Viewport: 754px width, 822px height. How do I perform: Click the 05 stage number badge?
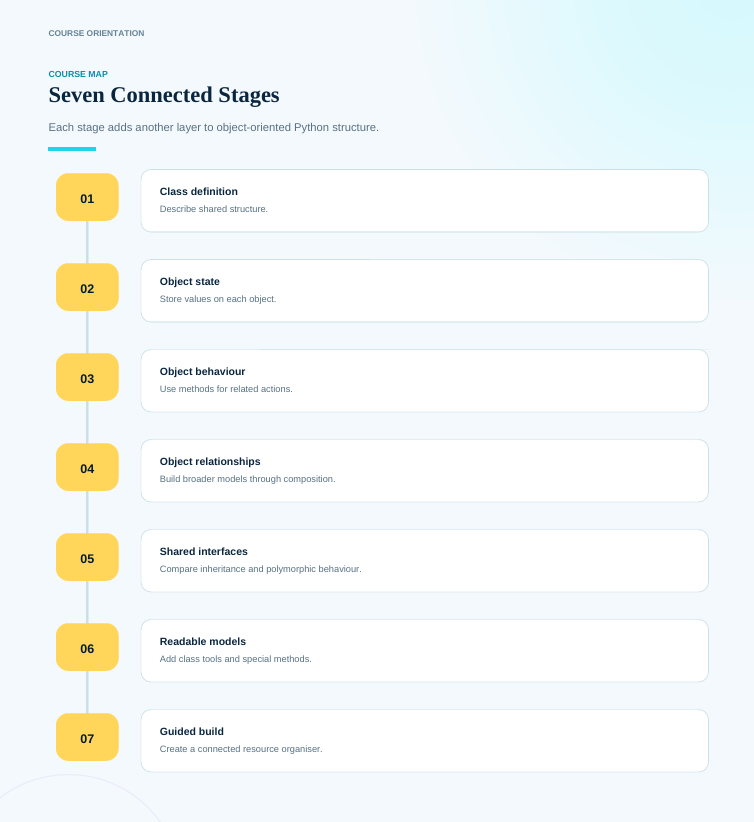[87, 557]
